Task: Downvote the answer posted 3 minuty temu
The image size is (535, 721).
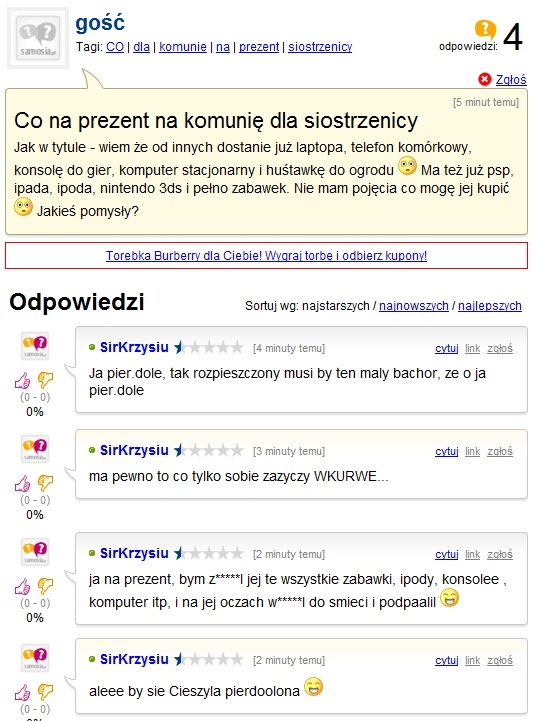Action: click(x=45, y=483)
